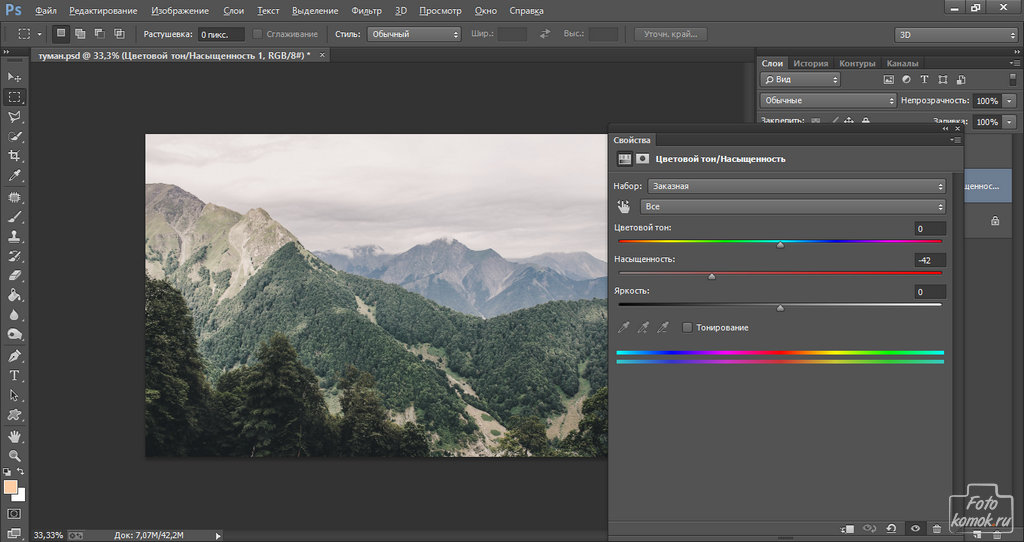Select the Blur tool
This screenshot has width=1024, height=542.
pos(14,315)
